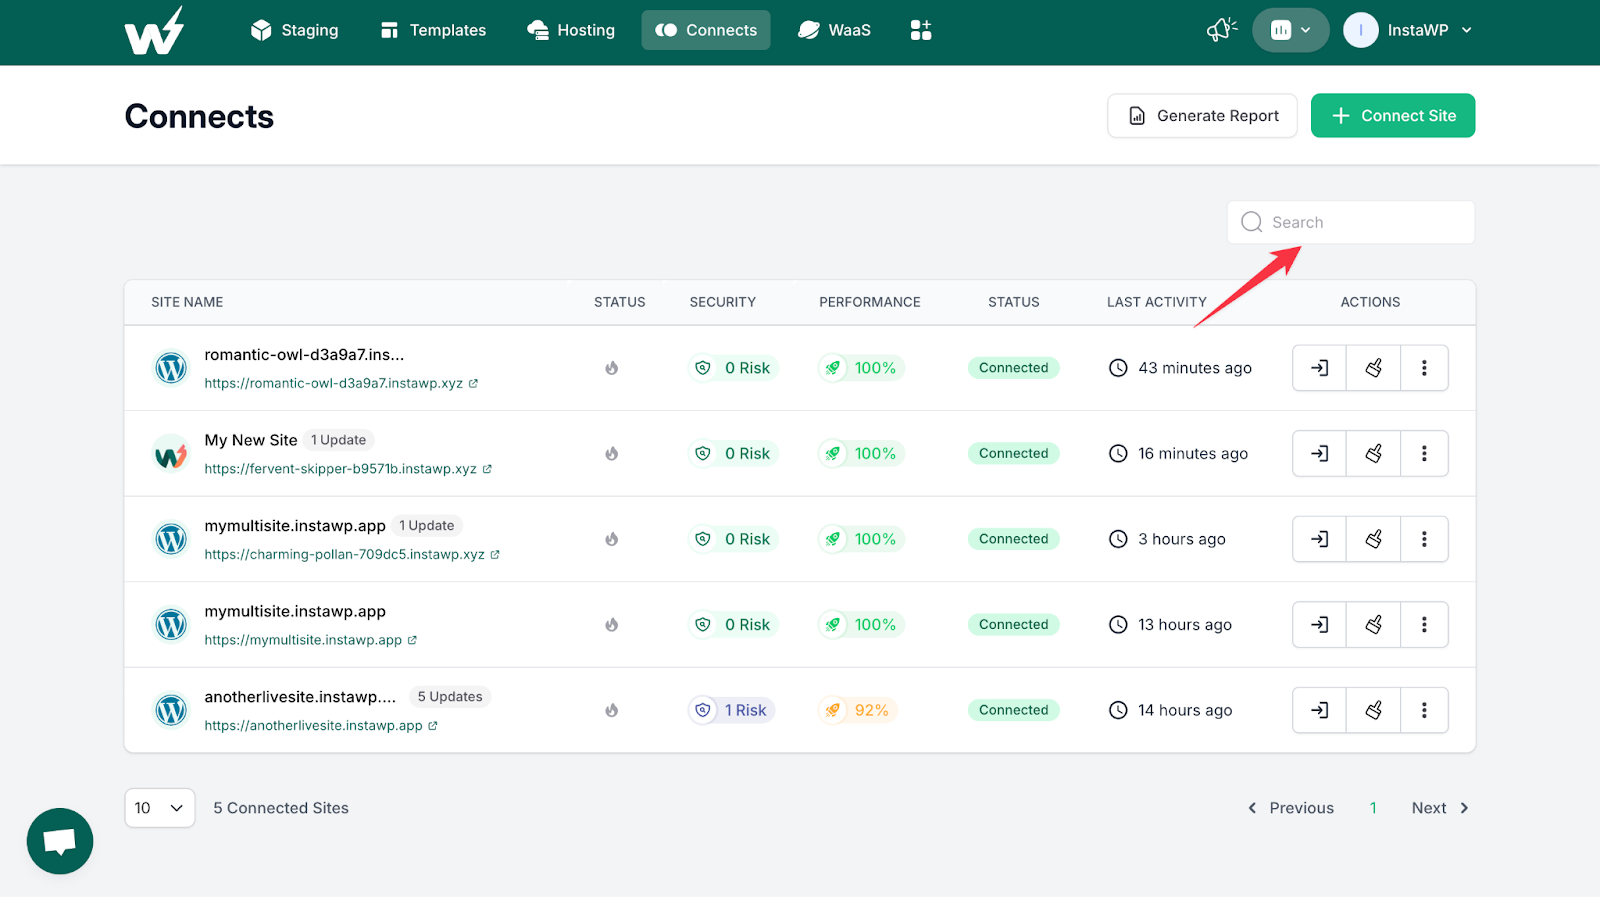Click the PERFORMANCE column header
Screen dimensions: 1600x897
tap(870, 302)
